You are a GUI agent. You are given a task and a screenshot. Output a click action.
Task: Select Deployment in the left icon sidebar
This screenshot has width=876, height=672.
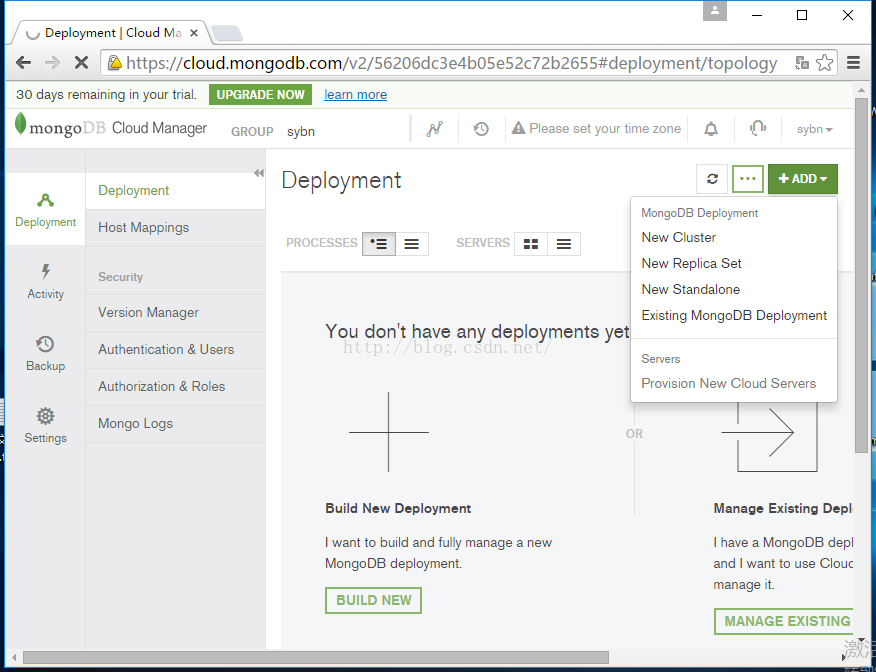pyautogui.click(x=45, y=210)
